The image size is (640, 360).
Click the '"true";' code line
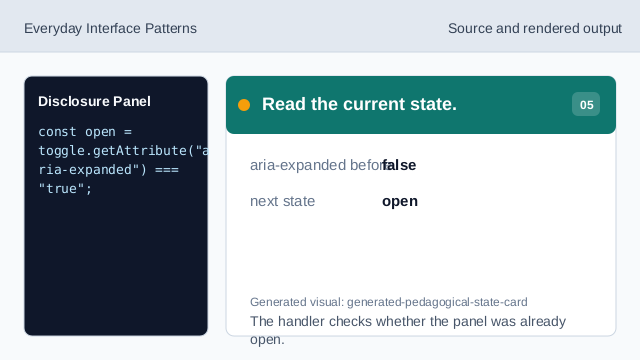click(65, 189)
